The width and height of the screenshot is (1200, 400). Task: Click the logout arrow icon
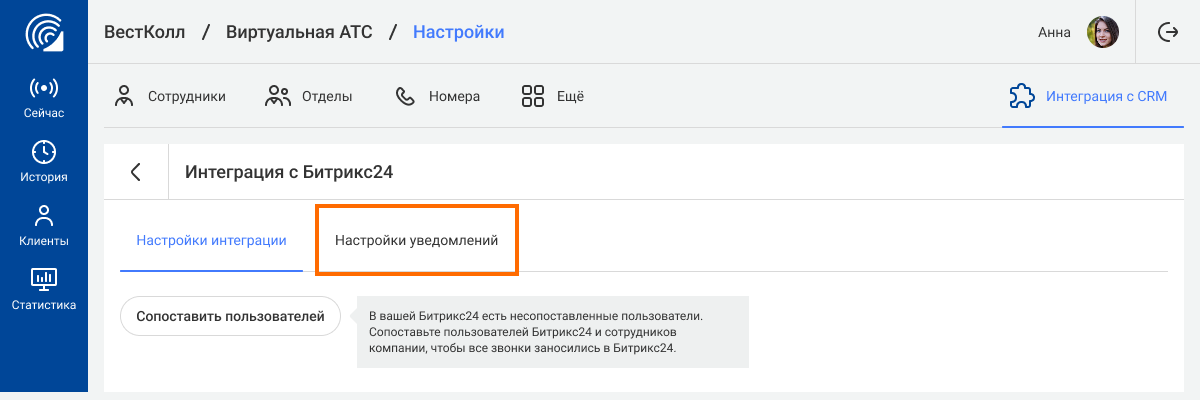(x=1167, y=32)
